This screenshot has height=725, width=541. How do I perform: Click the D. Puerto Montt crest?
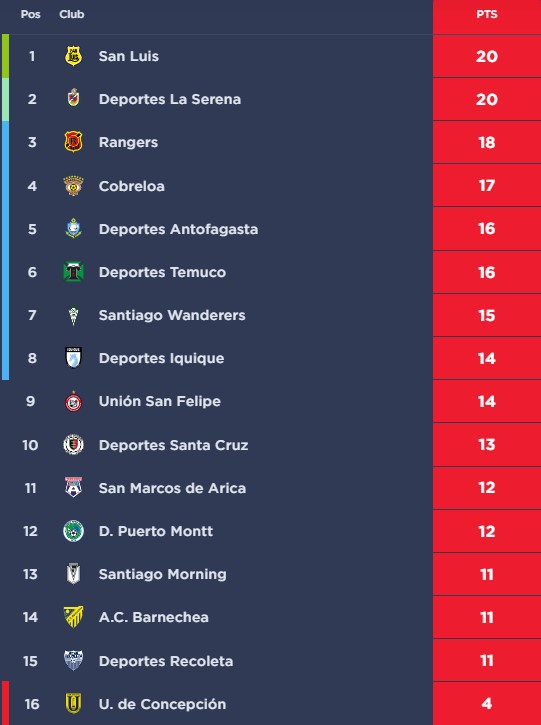click(x=73, y=531)
